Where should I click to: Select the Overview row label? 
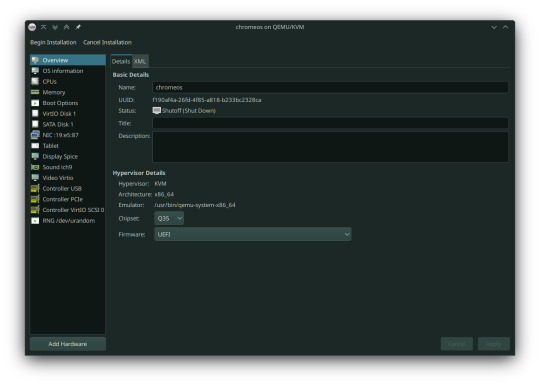click(x=55, y=60)
